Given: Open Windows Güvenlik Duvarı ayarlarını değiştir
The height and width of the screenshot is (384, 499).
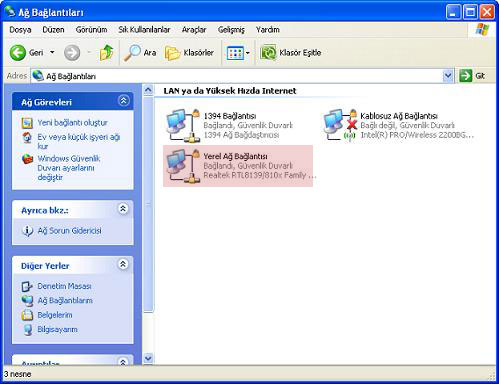Looking at the screenshot, I should point(69,168).
